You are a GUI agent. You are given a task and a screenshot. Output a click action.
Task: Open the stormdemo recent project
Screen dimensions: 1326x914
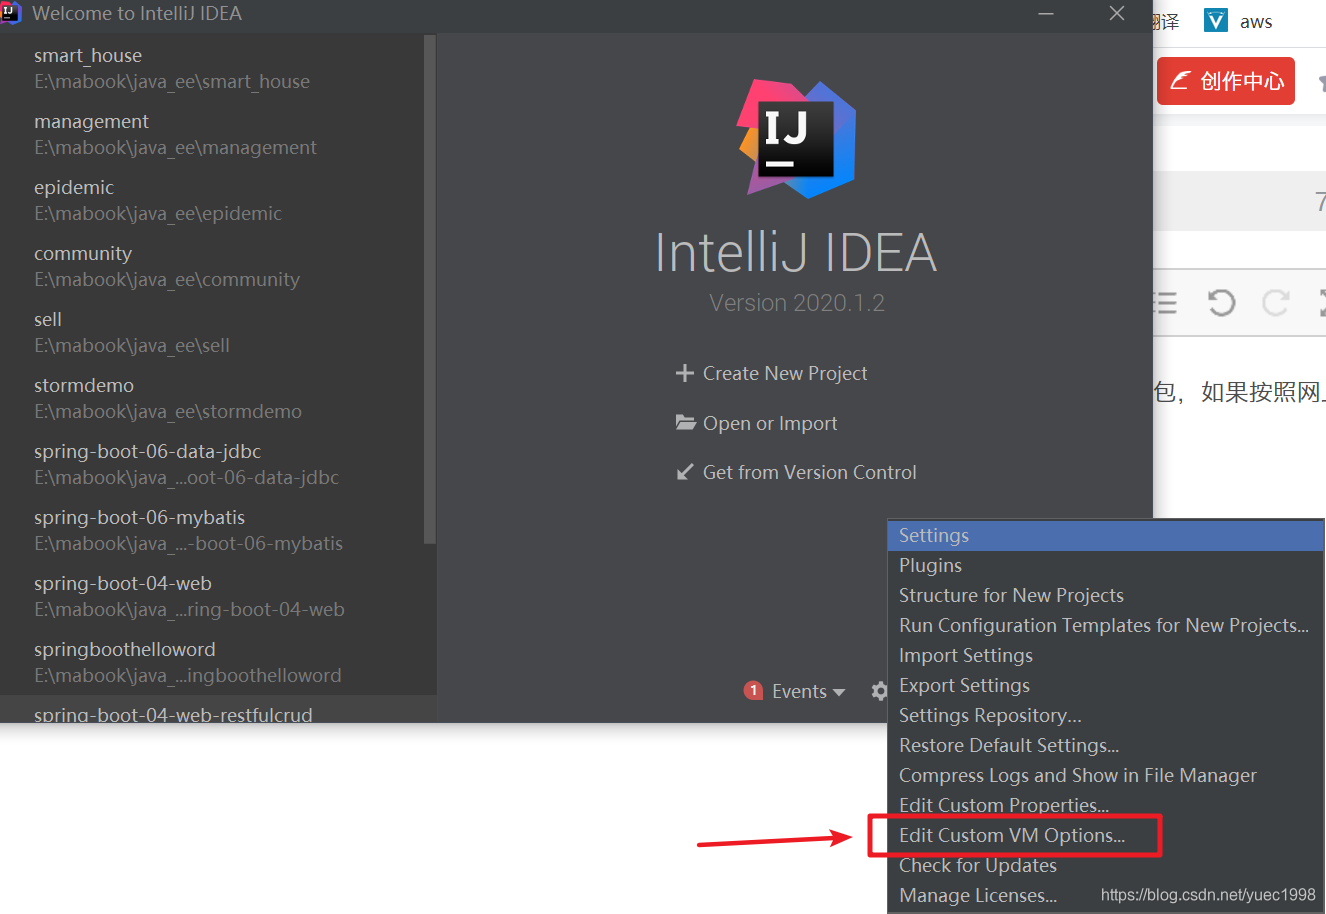pyautogui.click(x=212, y=398)
